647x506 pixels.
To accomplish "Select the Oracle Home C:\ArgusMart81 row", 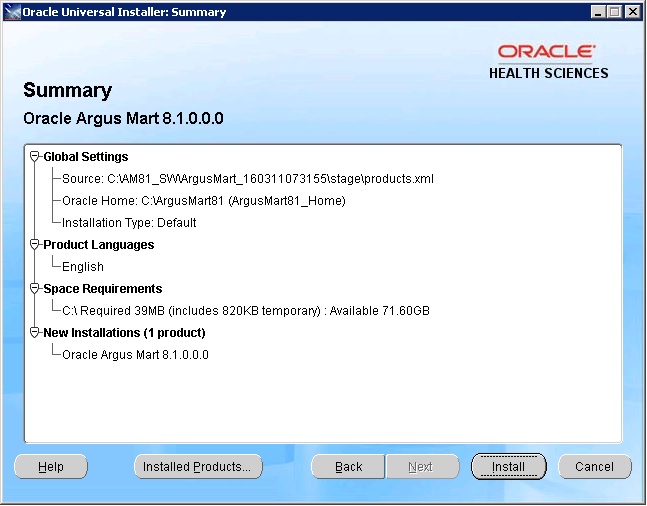I will (204, 201).
